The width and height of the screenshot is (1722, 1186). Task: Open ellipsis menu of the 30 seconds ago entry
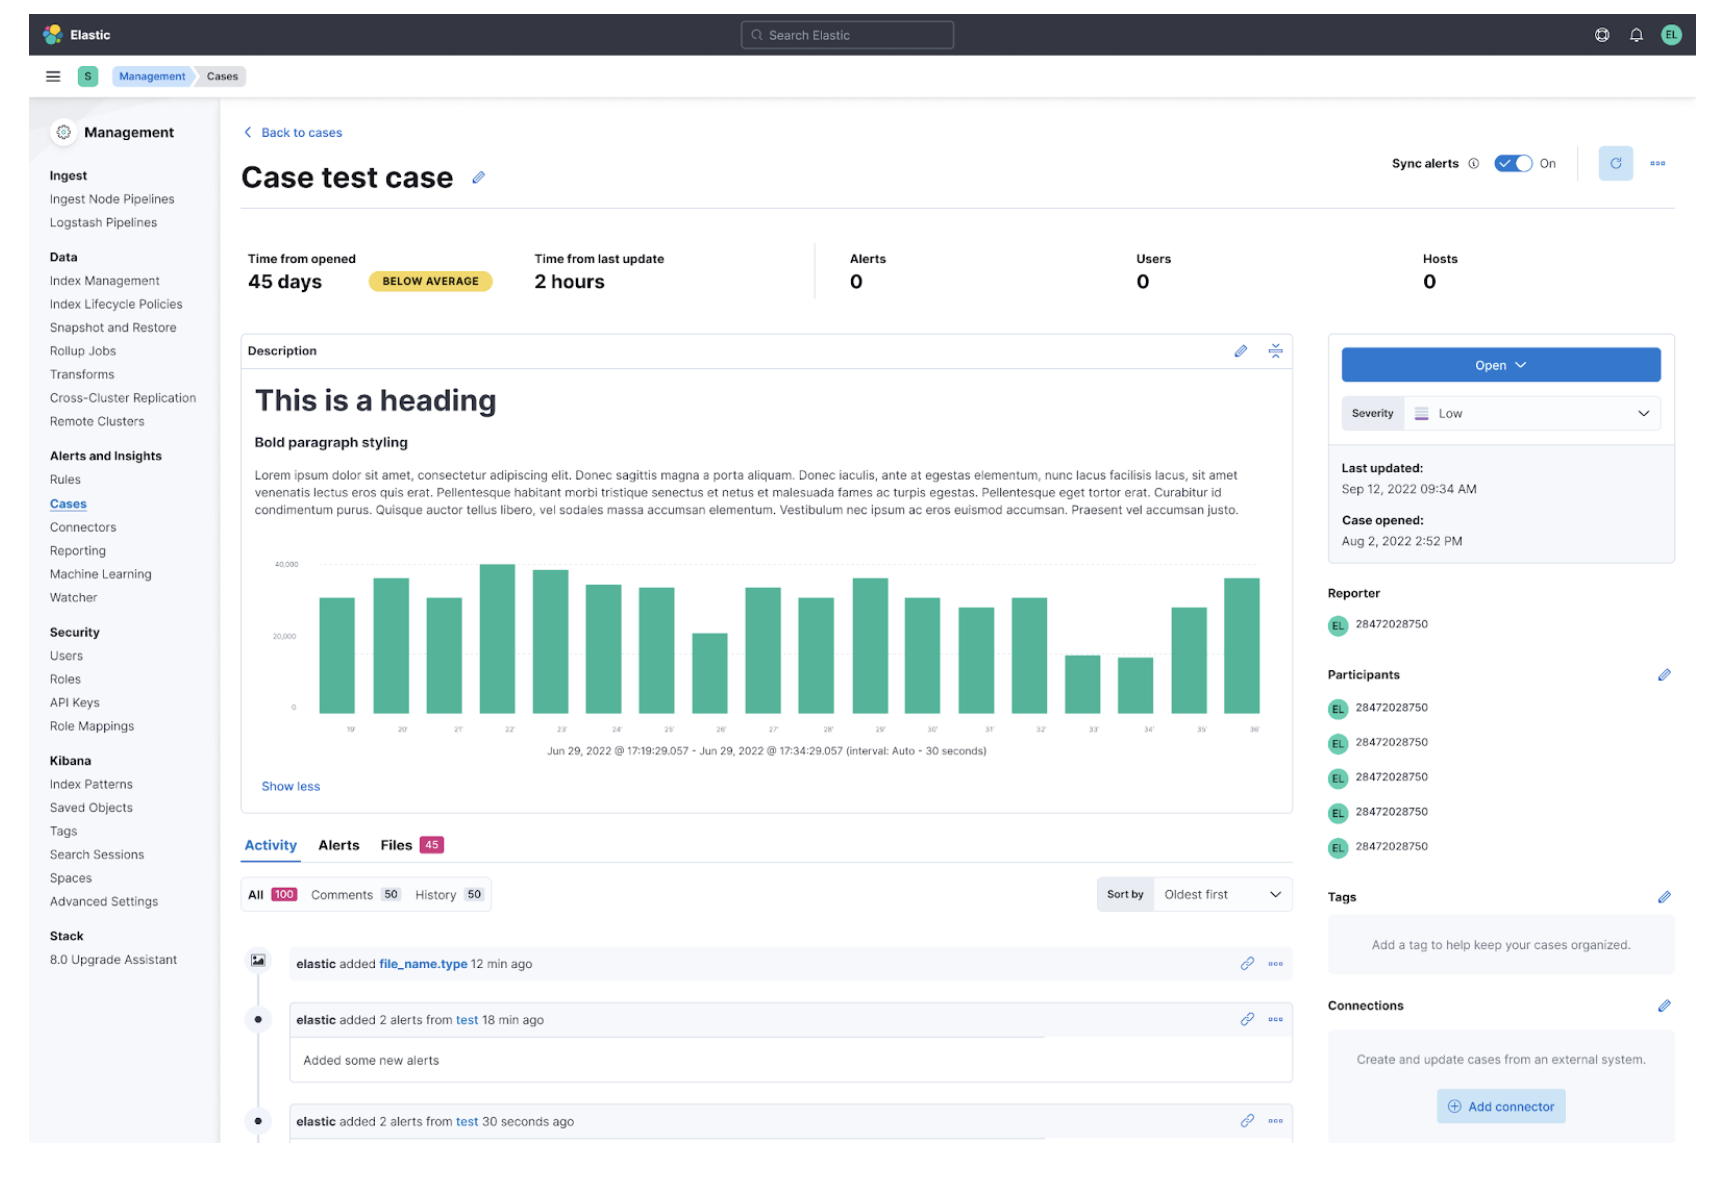coord(1275,1122)
